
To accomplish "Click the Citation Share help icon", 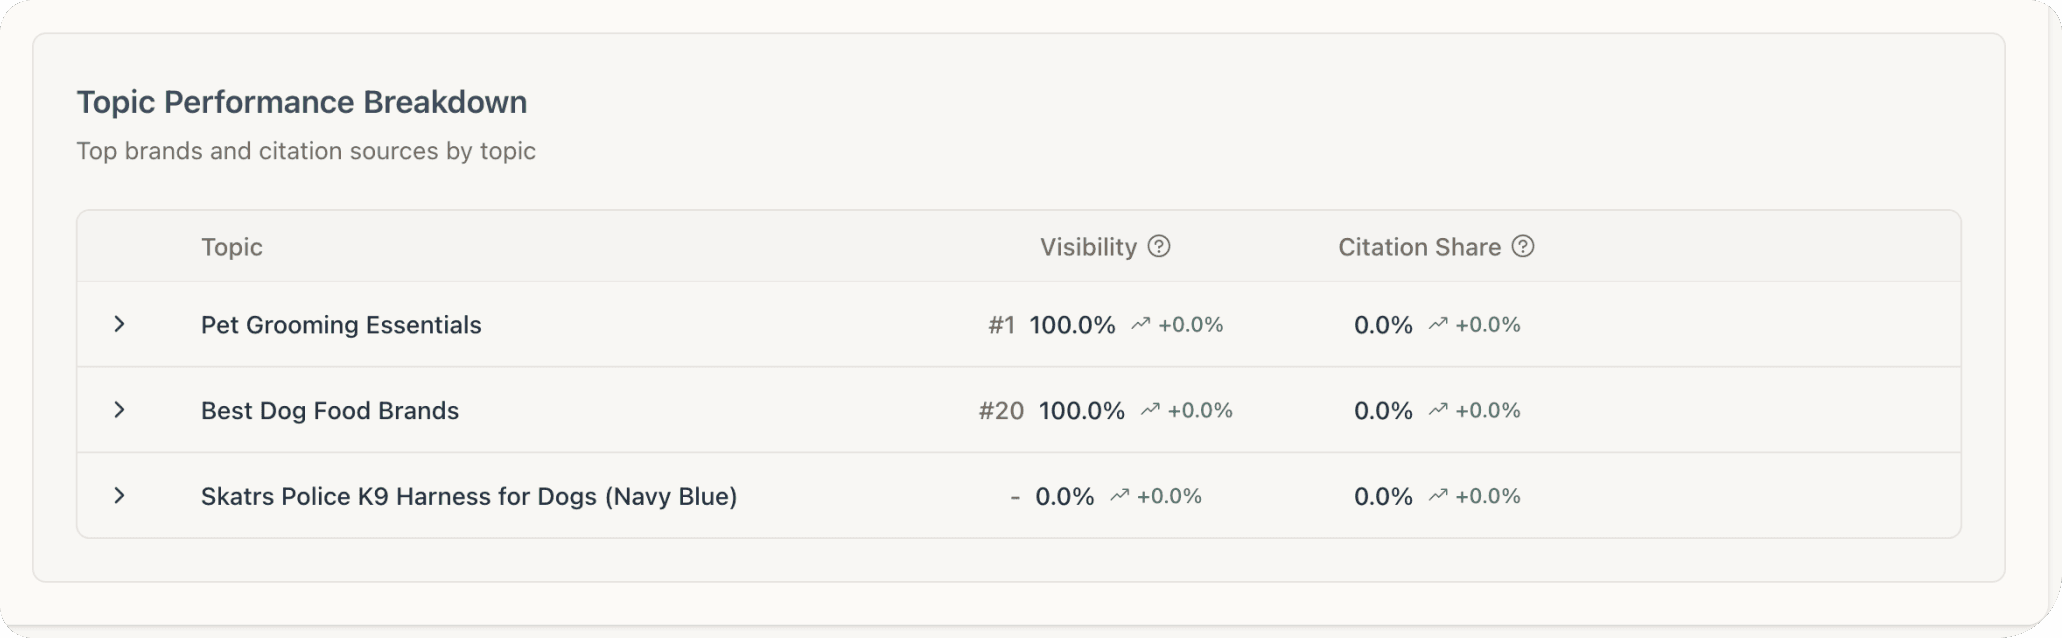I will [1523, 246].
